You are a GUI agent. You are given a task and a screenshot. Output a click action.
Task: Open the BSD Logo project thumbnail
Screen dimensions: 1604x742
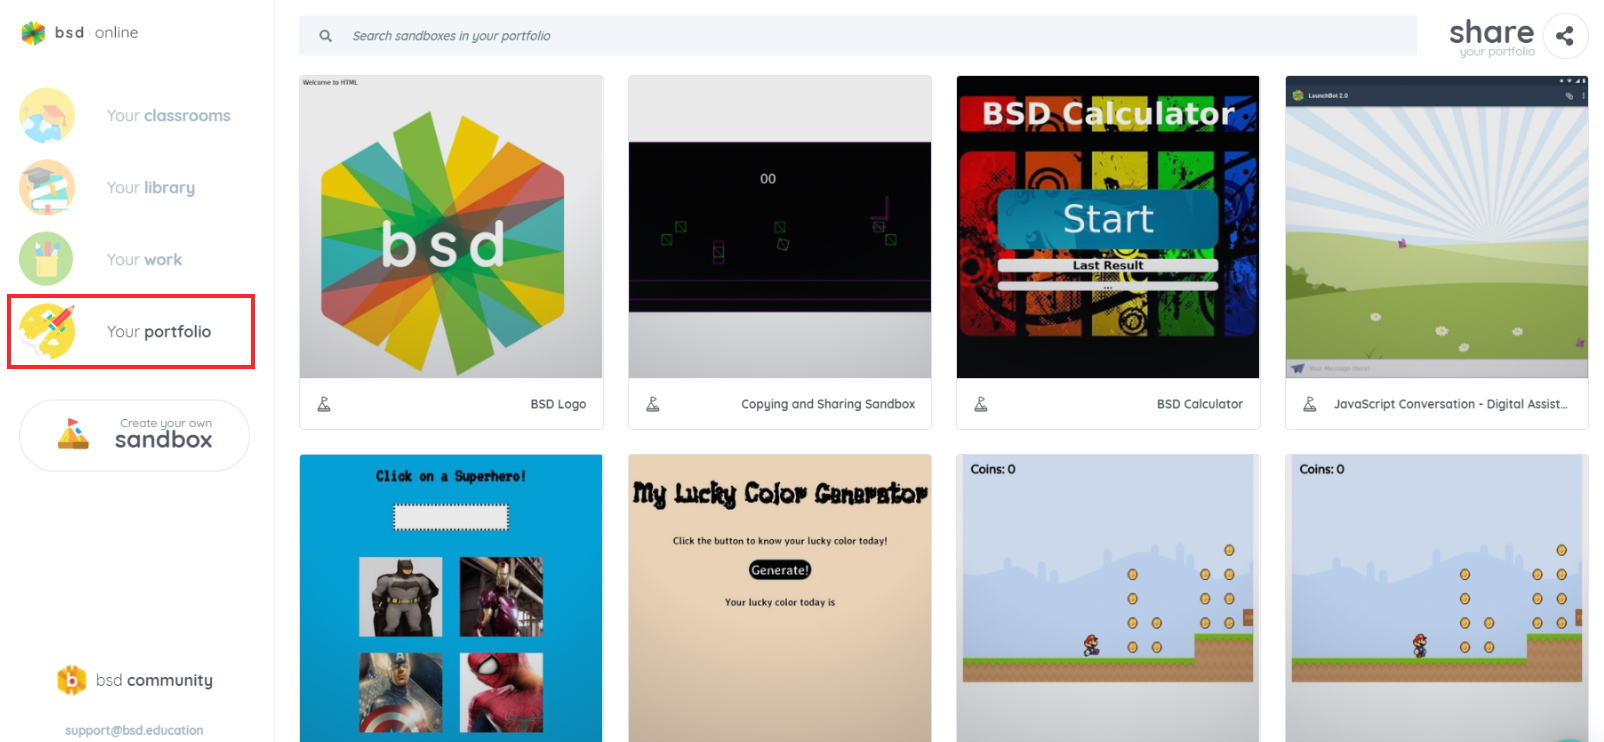pos(451,227)
